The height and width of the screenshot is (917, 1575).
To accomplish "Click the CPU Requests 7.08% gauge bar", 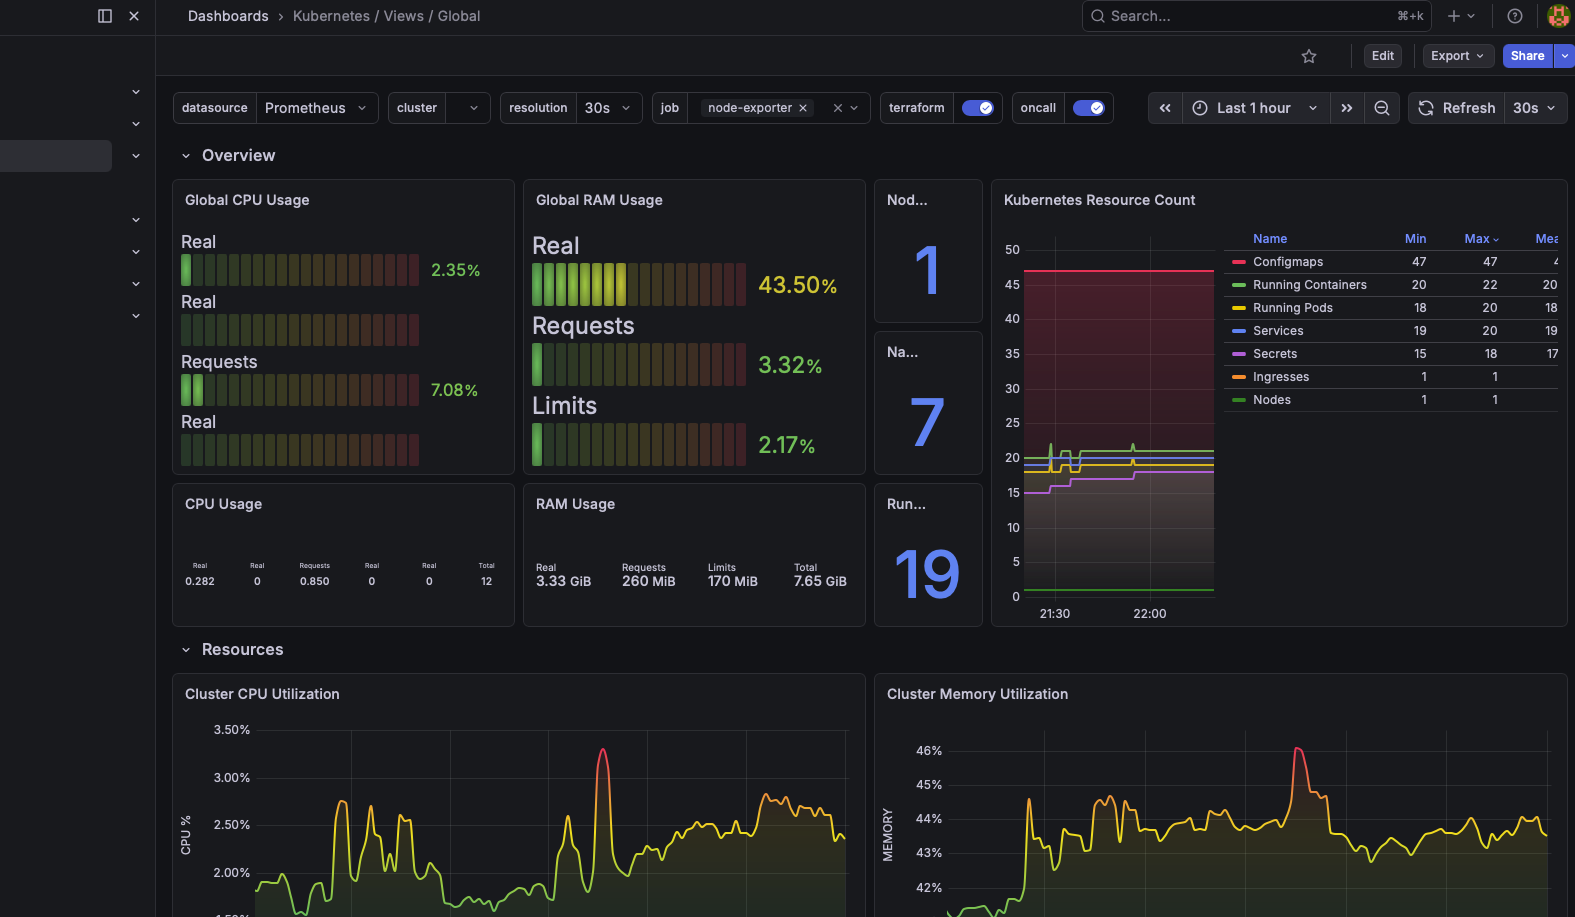I will (300, 390).
